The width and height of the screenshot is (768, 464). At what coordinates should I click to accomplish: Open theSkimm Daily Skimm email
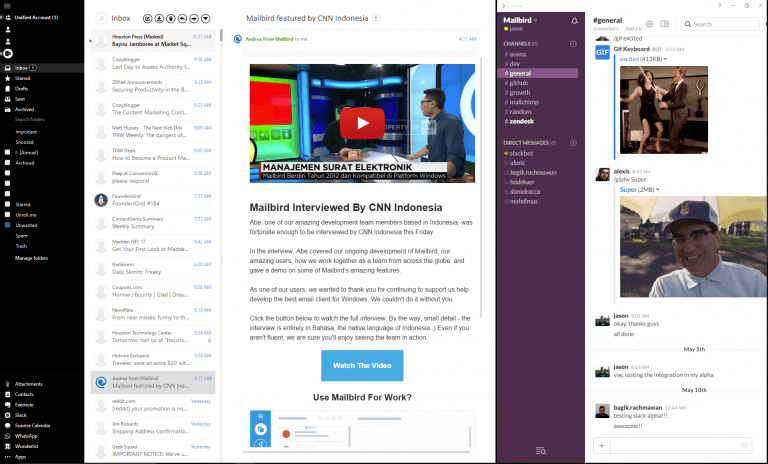[x=153, y=268]
